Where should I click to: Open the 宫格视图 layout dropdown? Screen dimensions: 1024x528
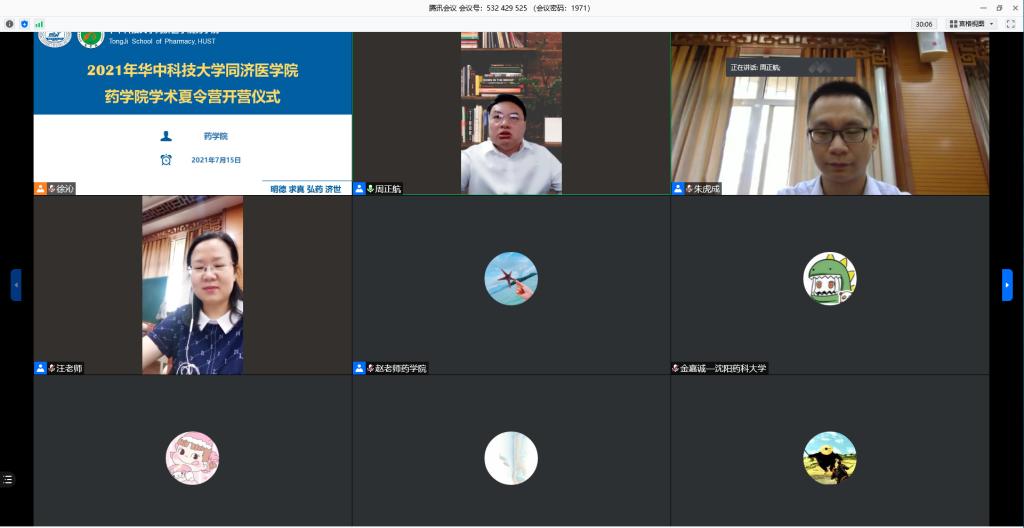click(x=972, y=23)
